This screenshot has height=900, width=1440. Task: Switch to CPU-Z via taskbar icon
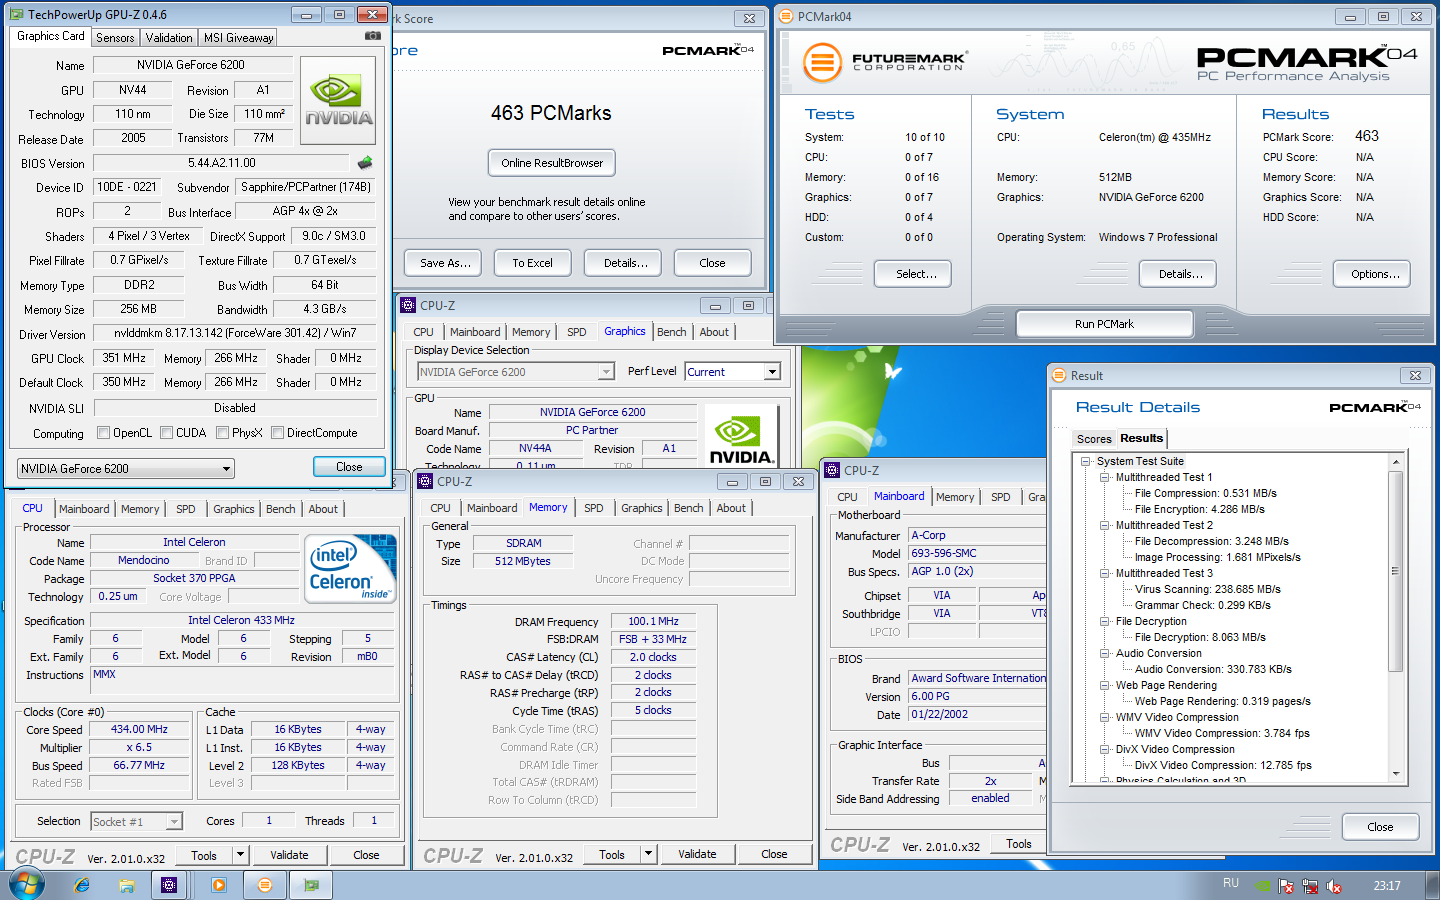point(169,885)
